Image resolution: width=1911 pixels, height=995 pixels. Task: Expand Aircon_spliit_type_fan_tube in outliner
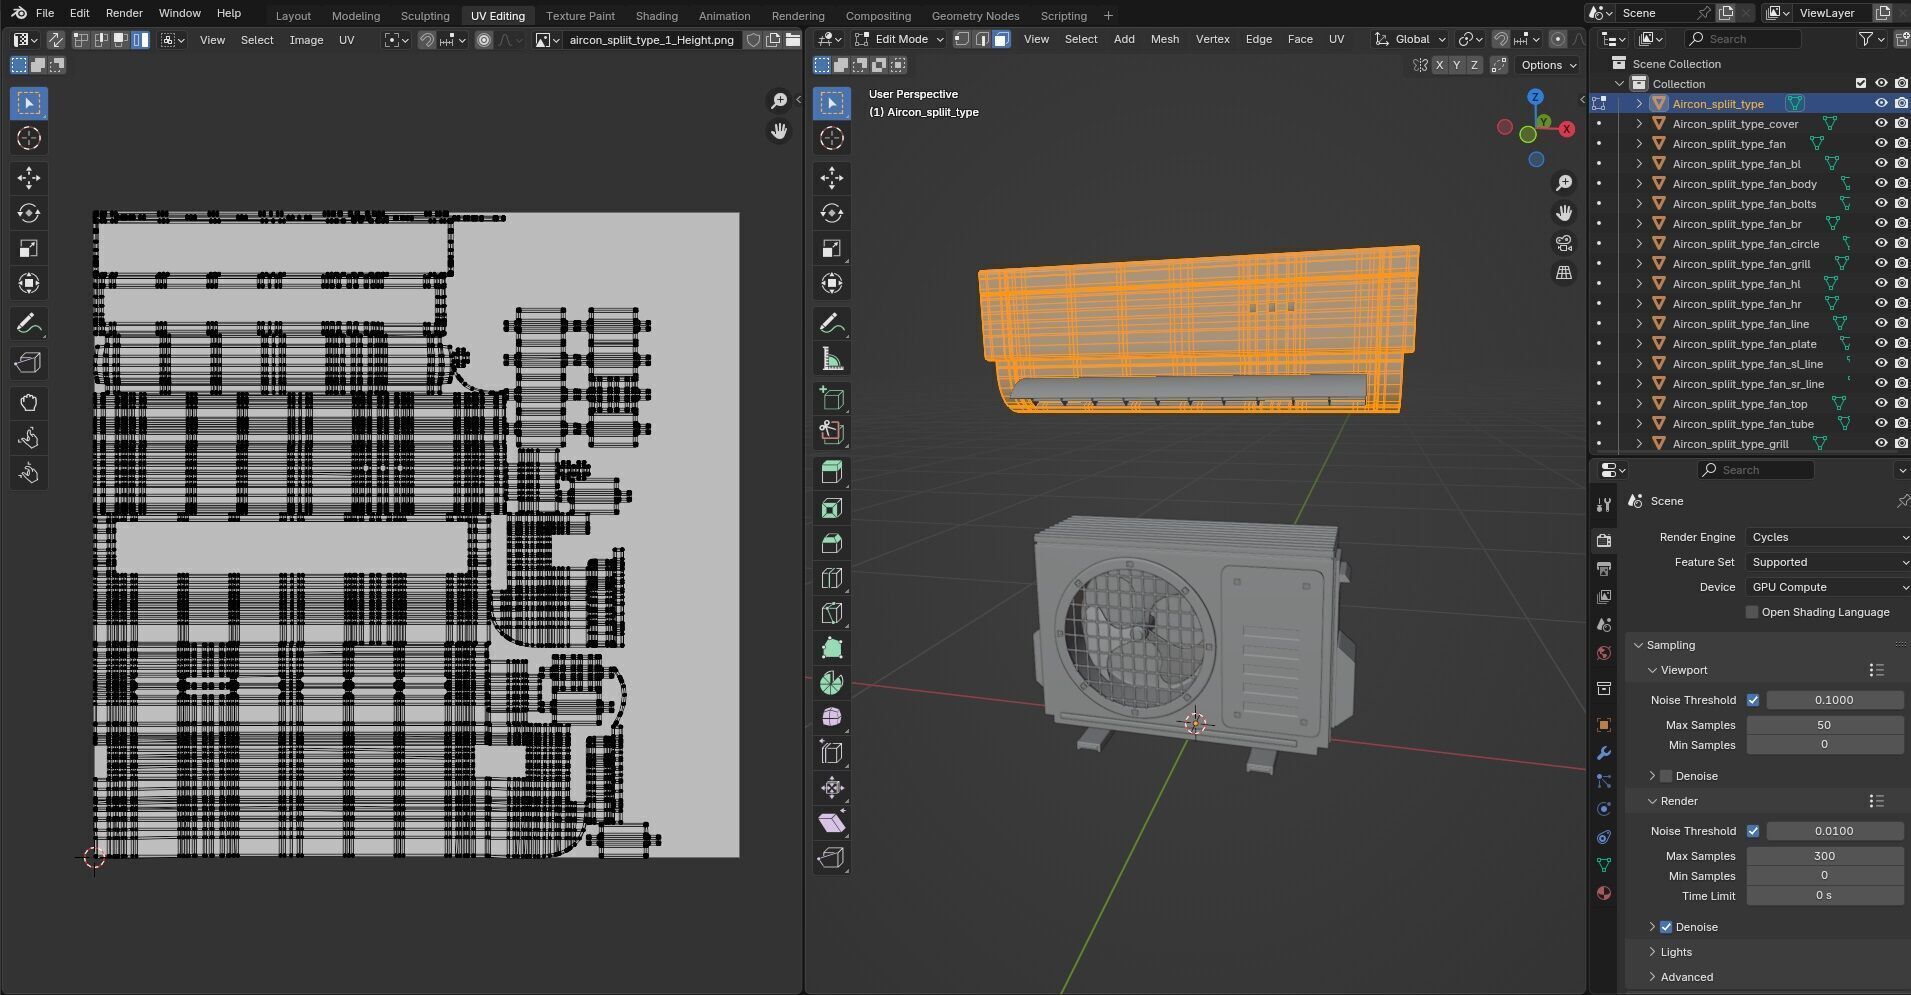(x=1639, y=424)
